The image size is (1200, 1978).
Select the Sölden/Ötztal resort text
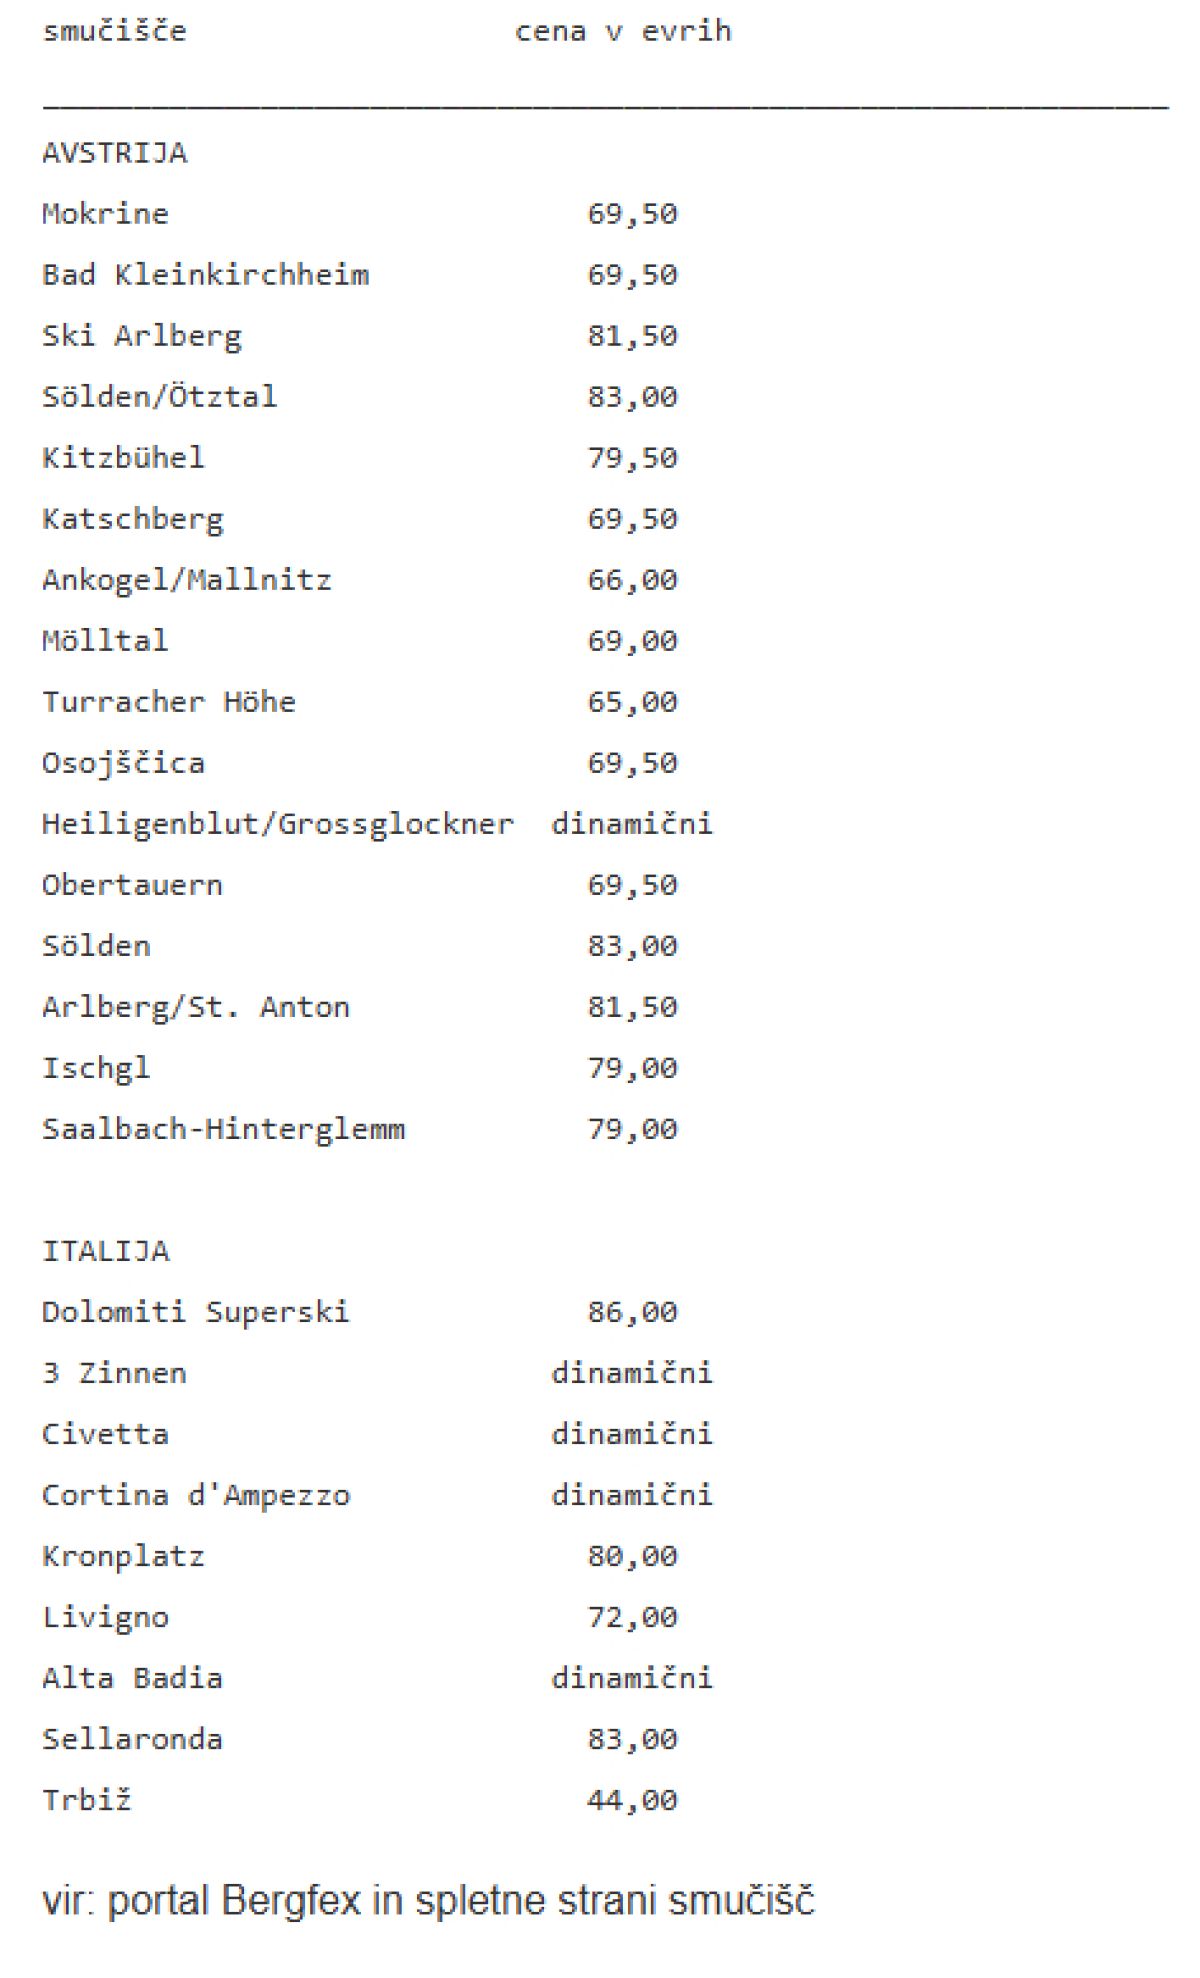click(159, 397)
